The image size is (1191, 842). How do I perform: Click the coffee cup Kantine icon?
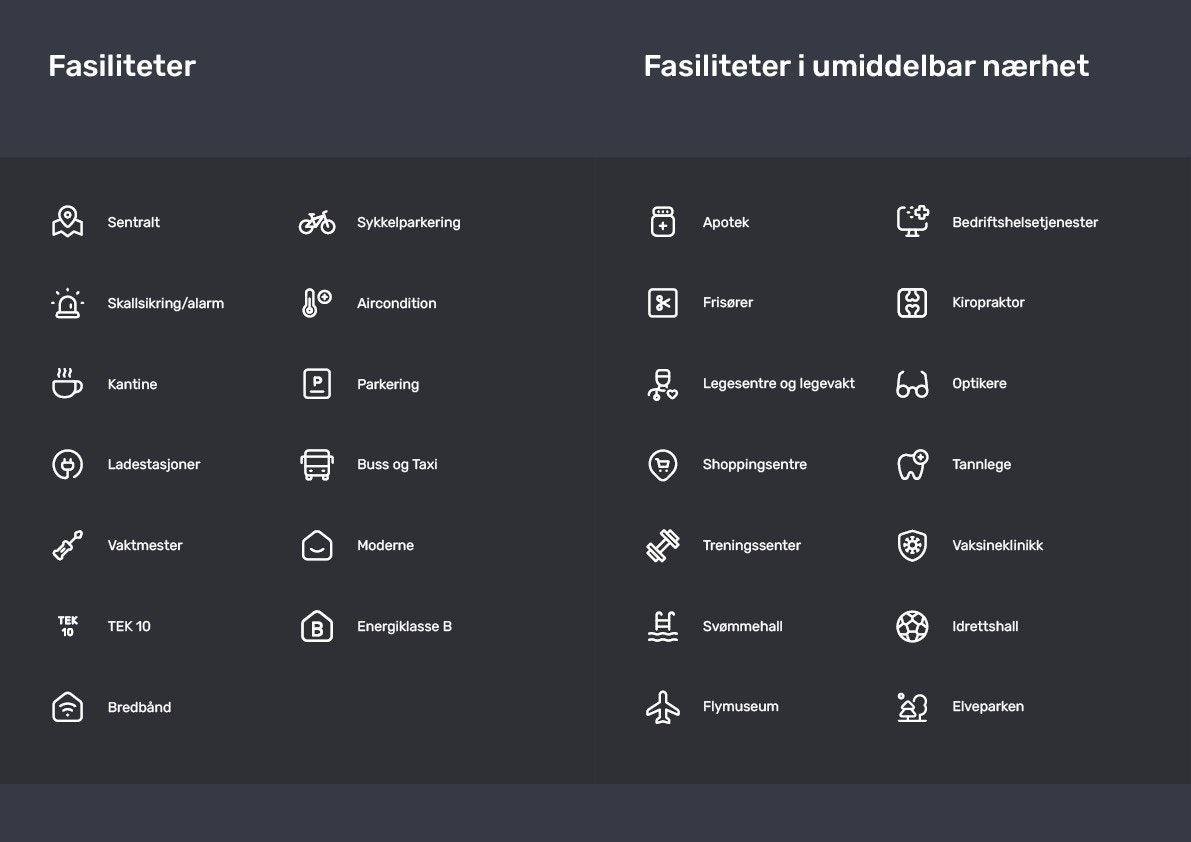(x=68, y=383)
